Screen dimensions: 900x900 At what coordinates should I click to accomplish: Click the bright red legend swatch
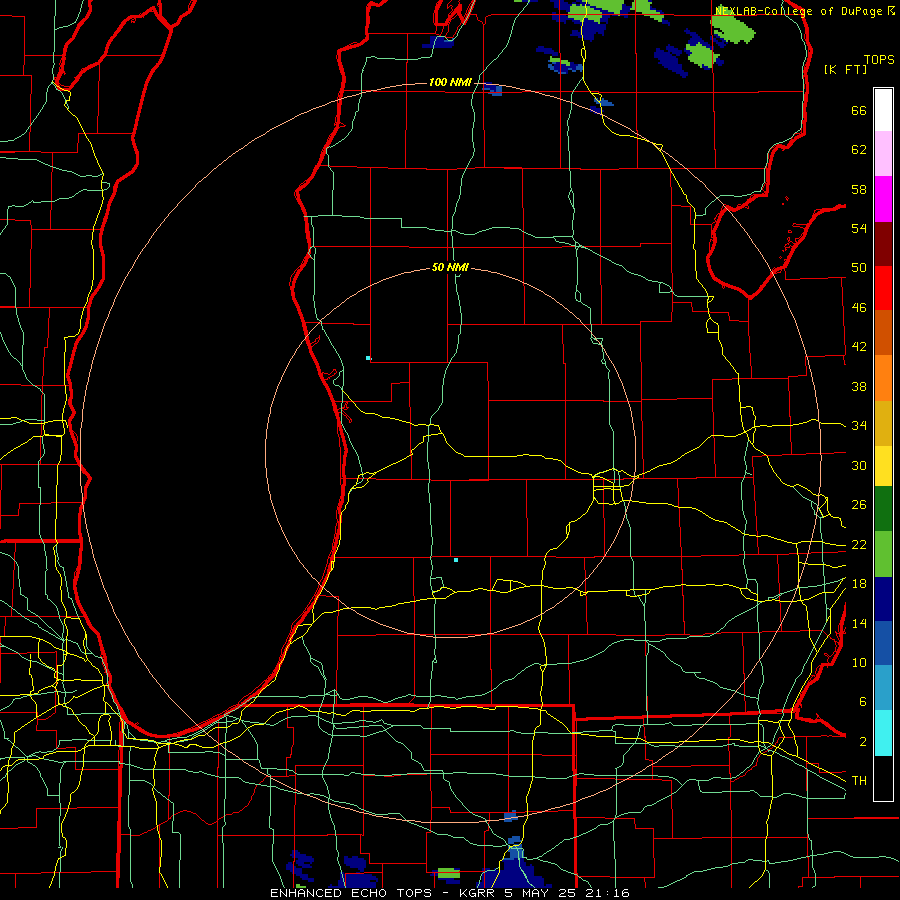click(883, 288)
